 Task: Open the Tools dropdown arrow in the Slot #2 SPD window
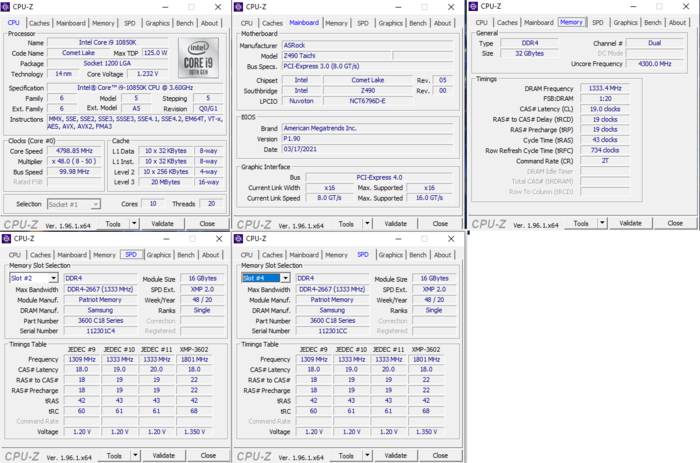[x=135, y=455]
